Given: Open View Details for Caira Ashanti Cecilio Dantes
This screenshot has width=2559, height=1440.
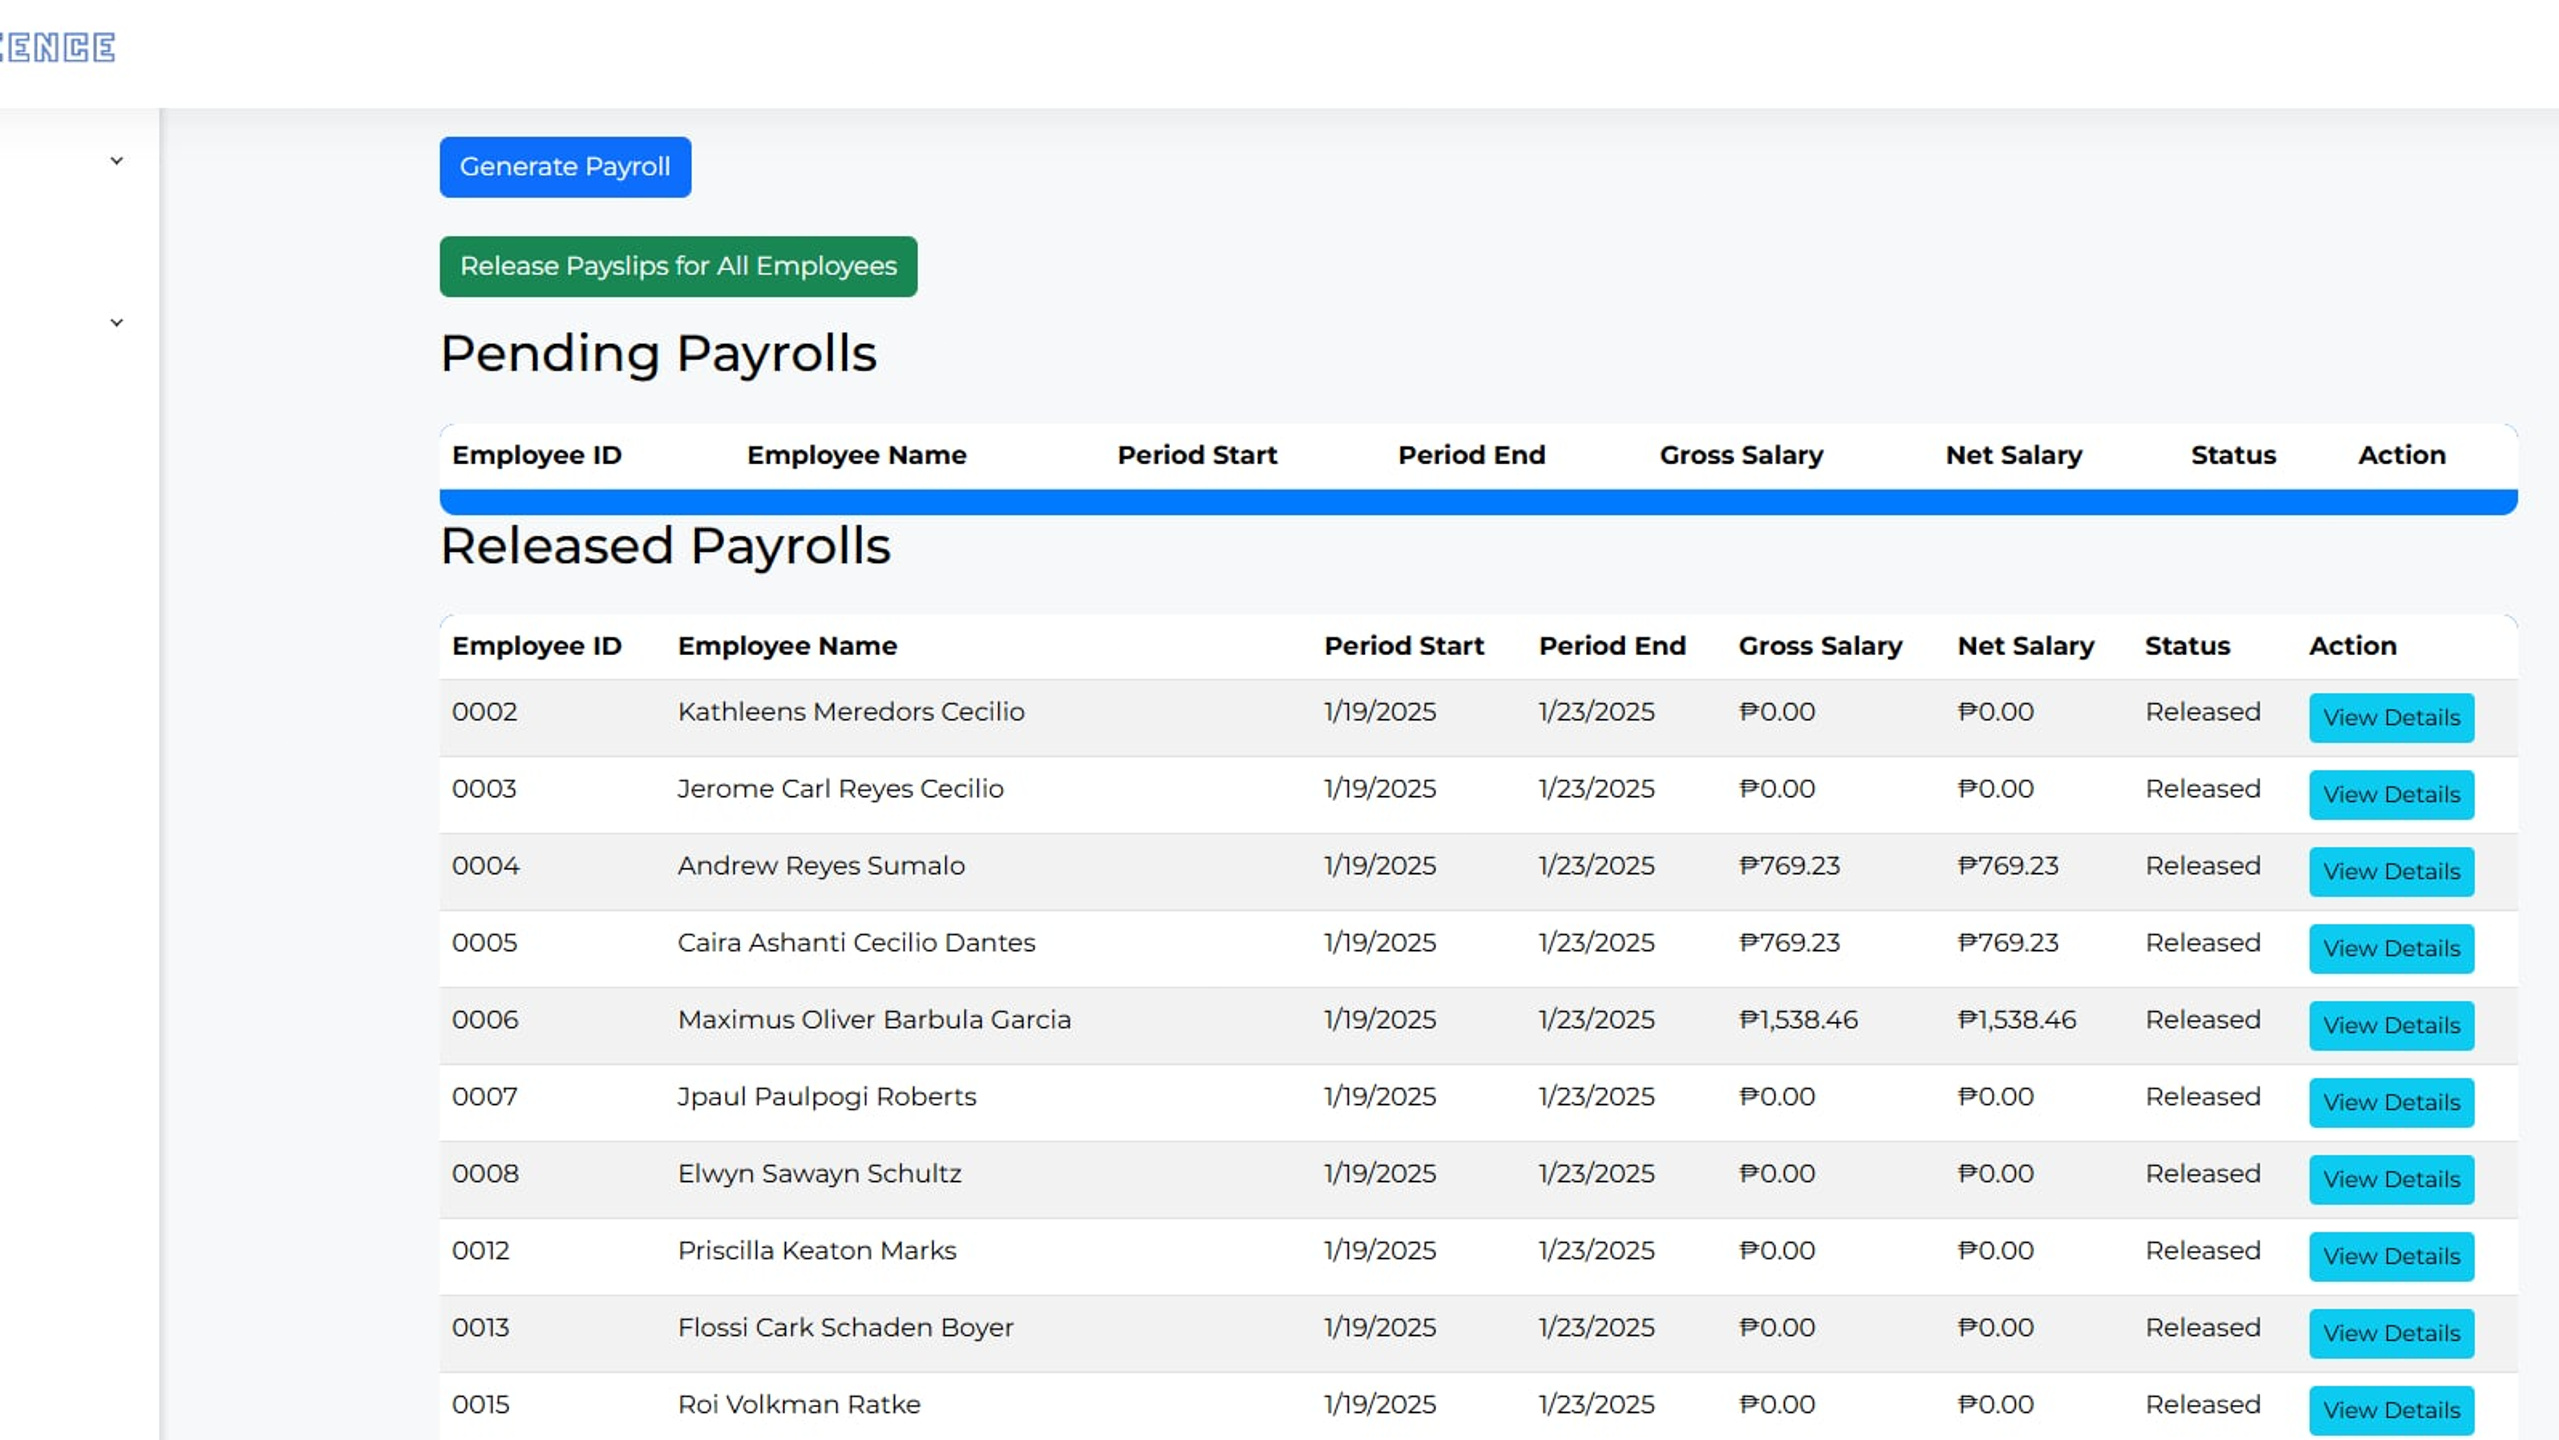Looking at the screenshot, I should tap(2391, 949).
